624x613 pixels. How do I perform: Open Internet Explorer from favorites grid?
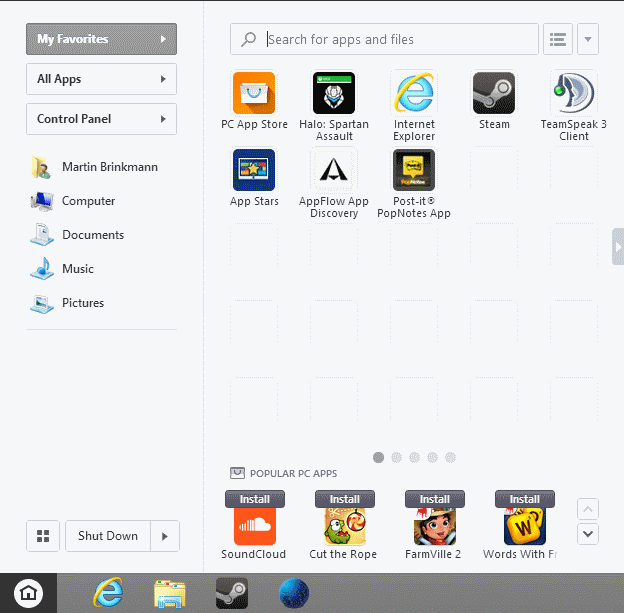coord(414,93)
